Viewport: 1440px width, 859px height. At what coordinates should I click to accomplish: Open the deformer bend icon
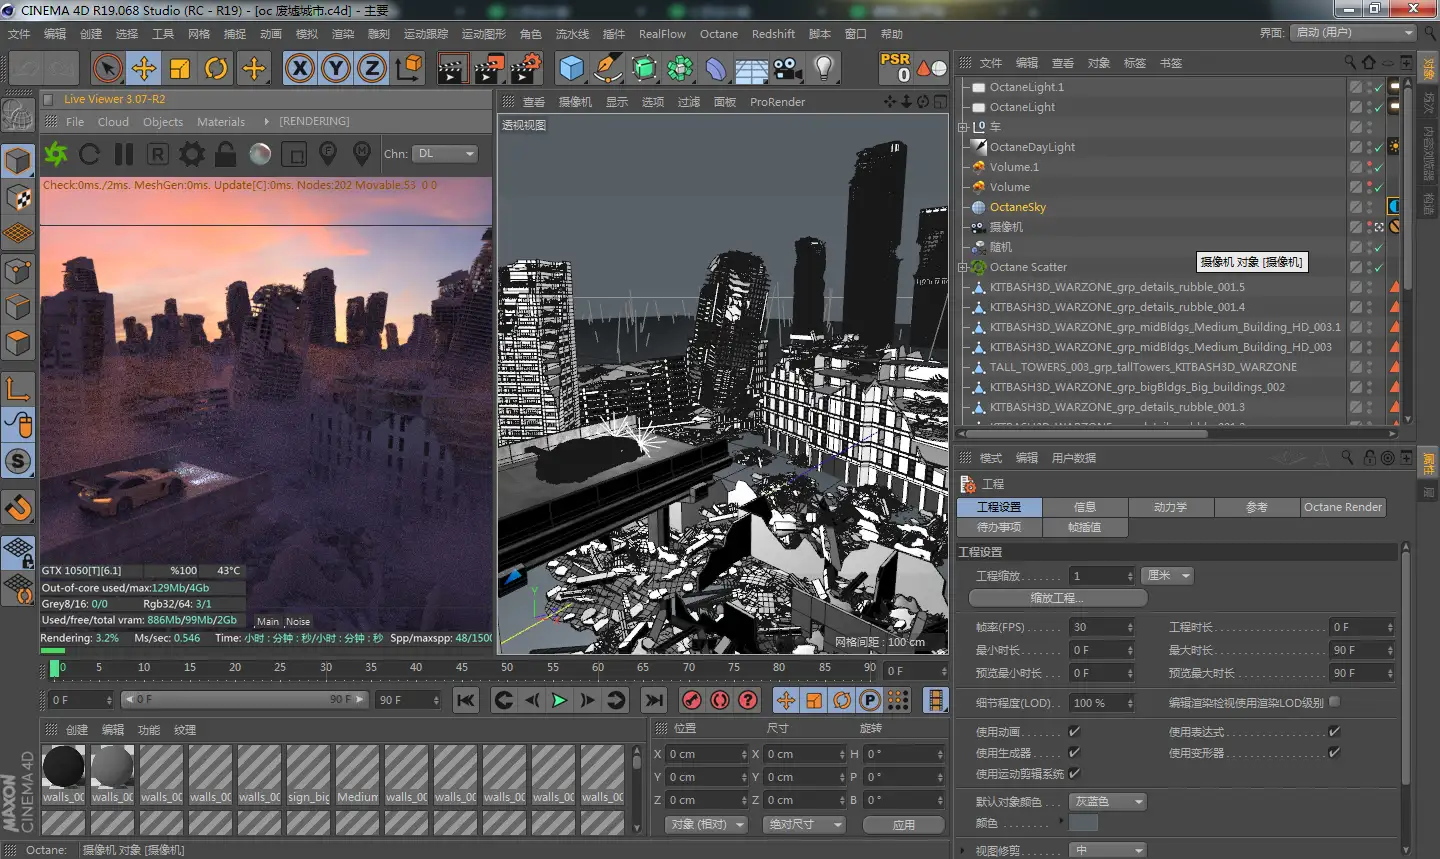click(716, 69)
